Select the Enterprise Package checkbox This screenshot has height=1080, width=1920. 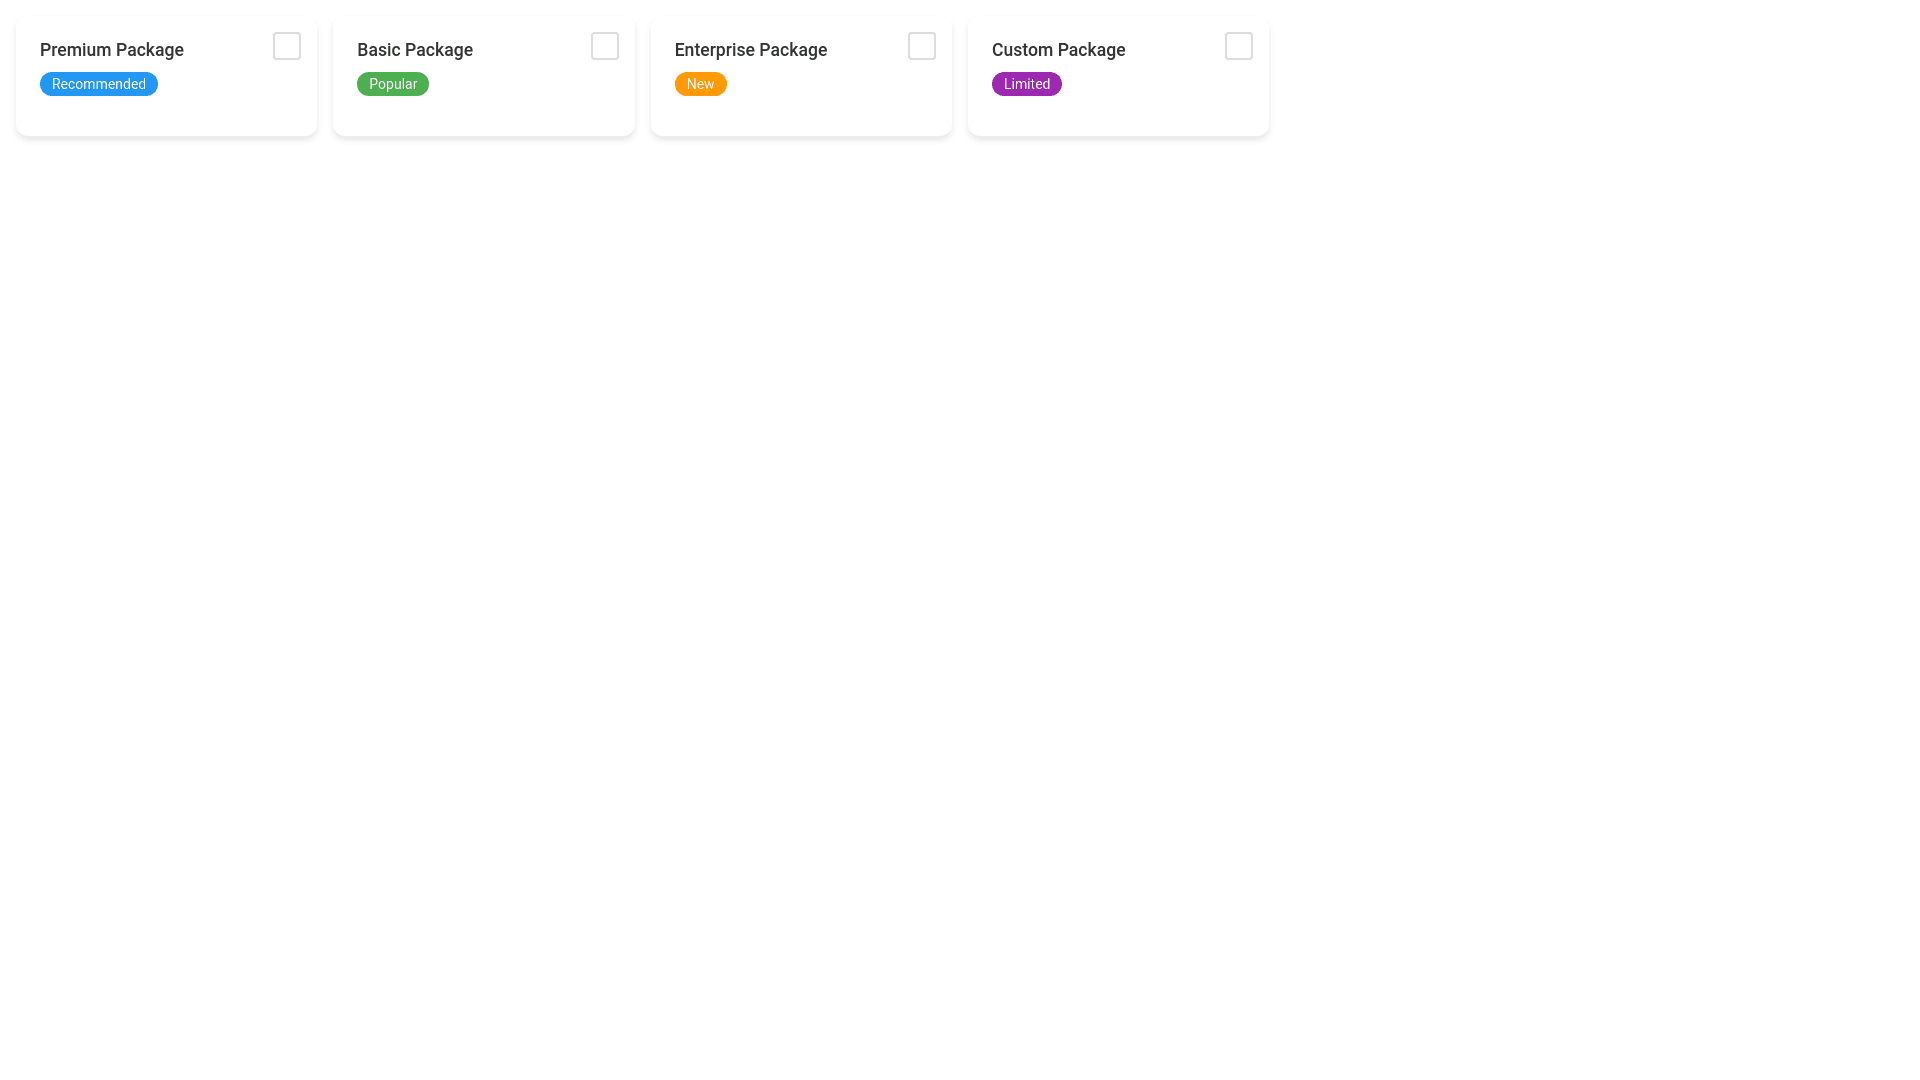(x=921, y=46)
